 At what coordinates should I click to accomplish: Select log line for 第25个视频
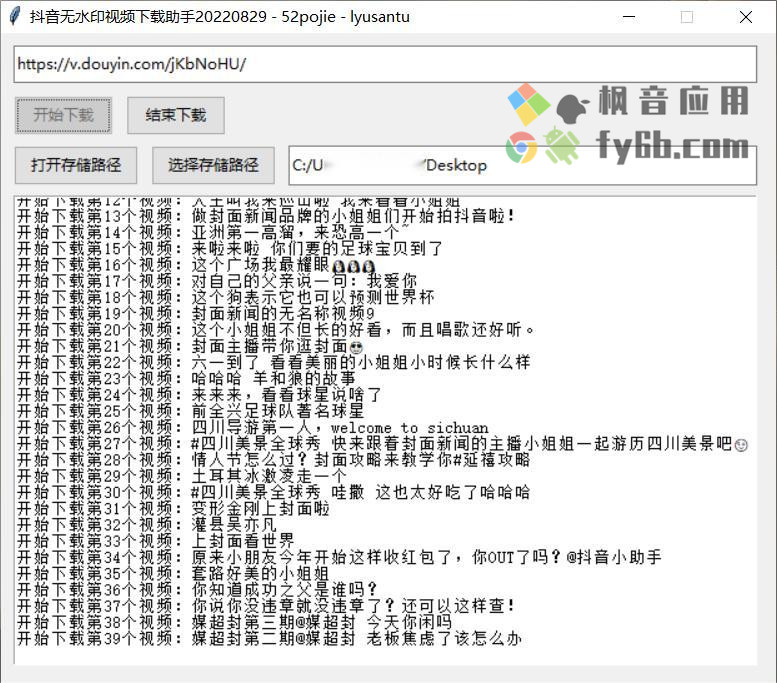(x=191, y=411)
